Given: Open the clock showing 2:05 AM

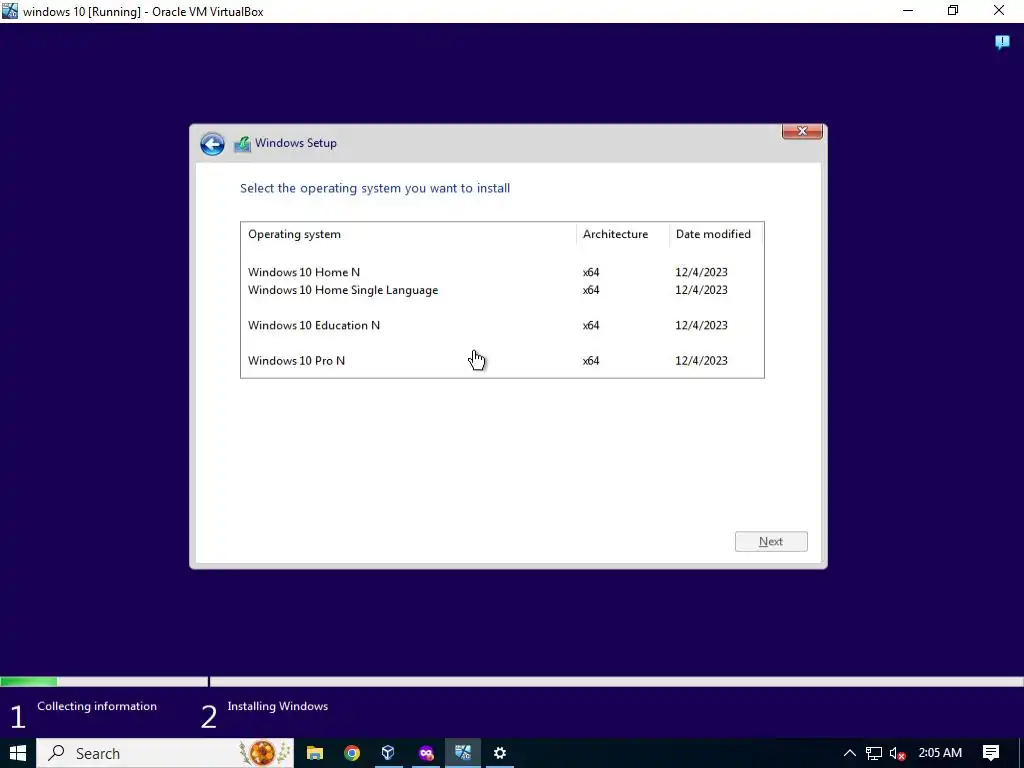Looking at the screenshot, I should pyautogui.click(x=940, y=753).
